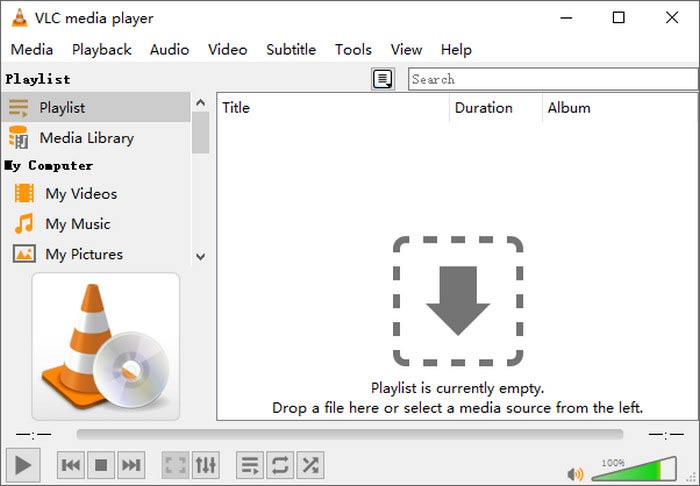Click the elapsed time label

(33, 434)
